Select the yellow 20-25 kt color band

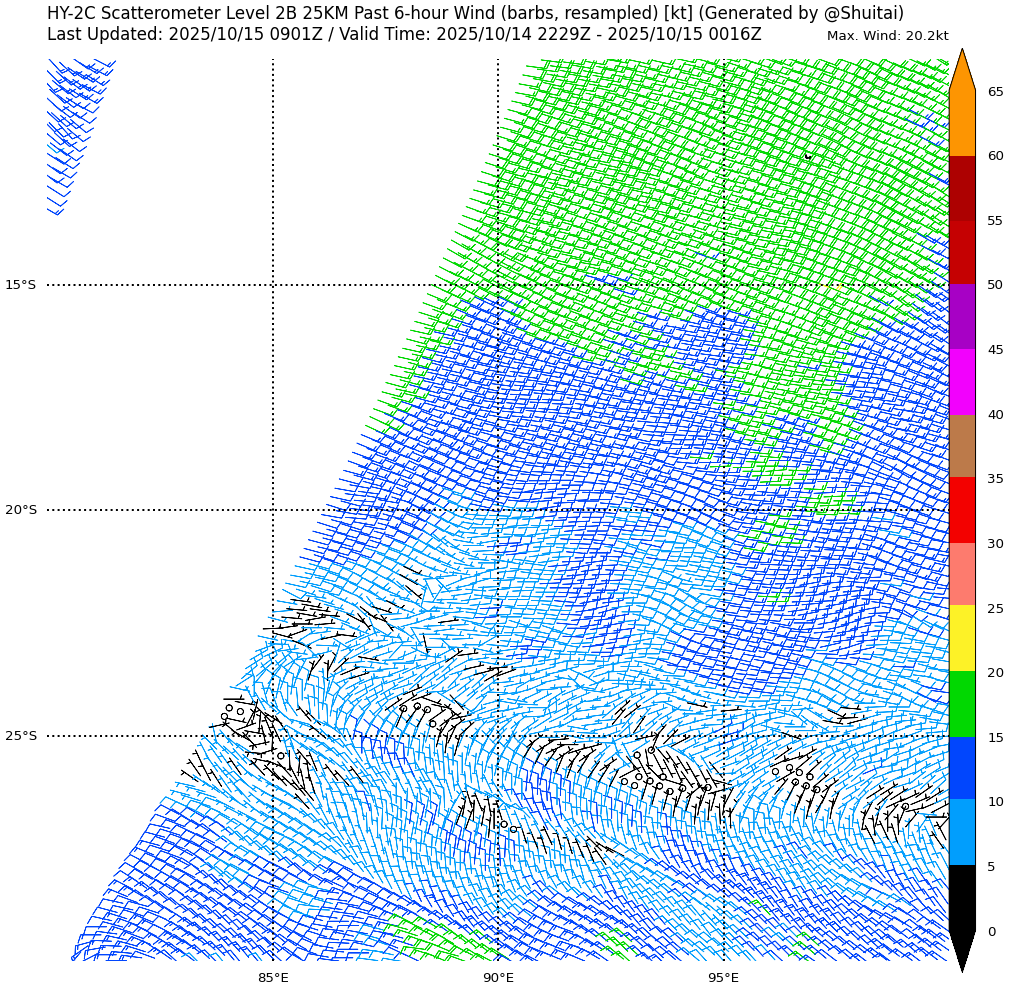coord(961,638)
